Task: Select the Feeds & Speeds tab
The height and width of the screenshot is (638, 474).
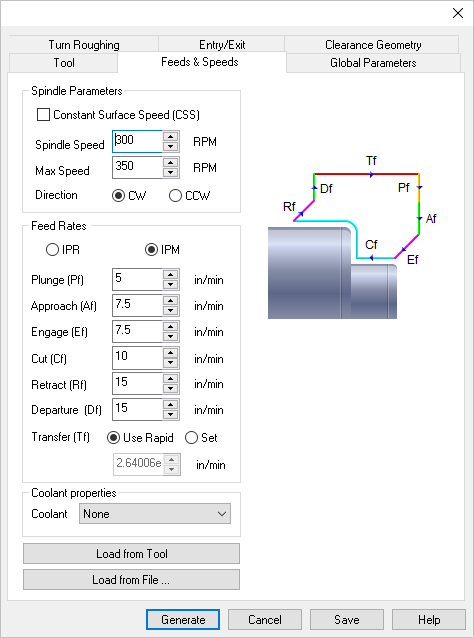Action: (x=200, y=62)
